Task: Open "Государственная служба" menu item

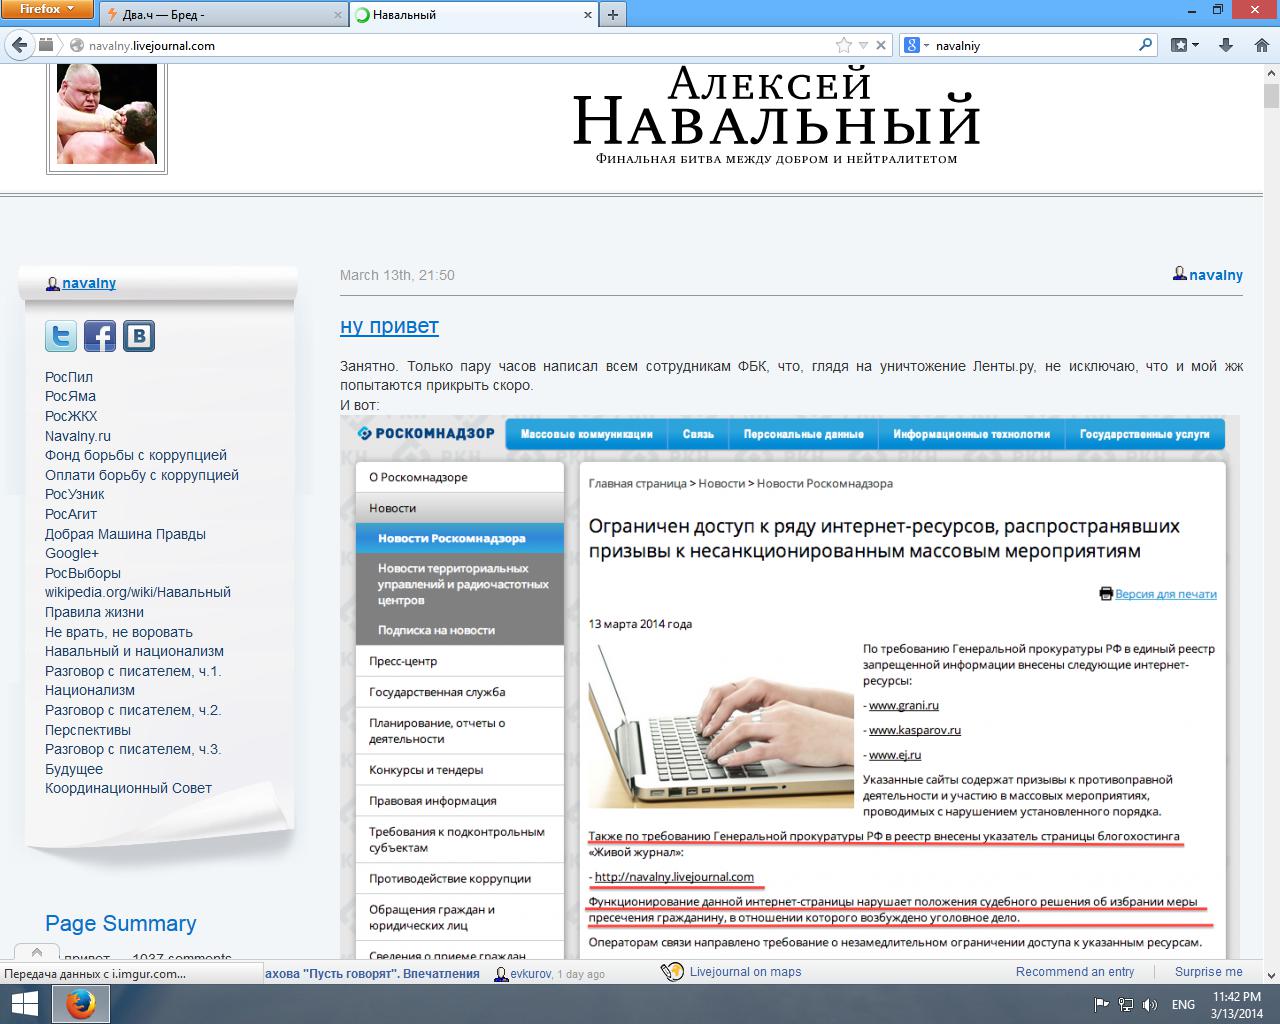Action: pos(460,692)
